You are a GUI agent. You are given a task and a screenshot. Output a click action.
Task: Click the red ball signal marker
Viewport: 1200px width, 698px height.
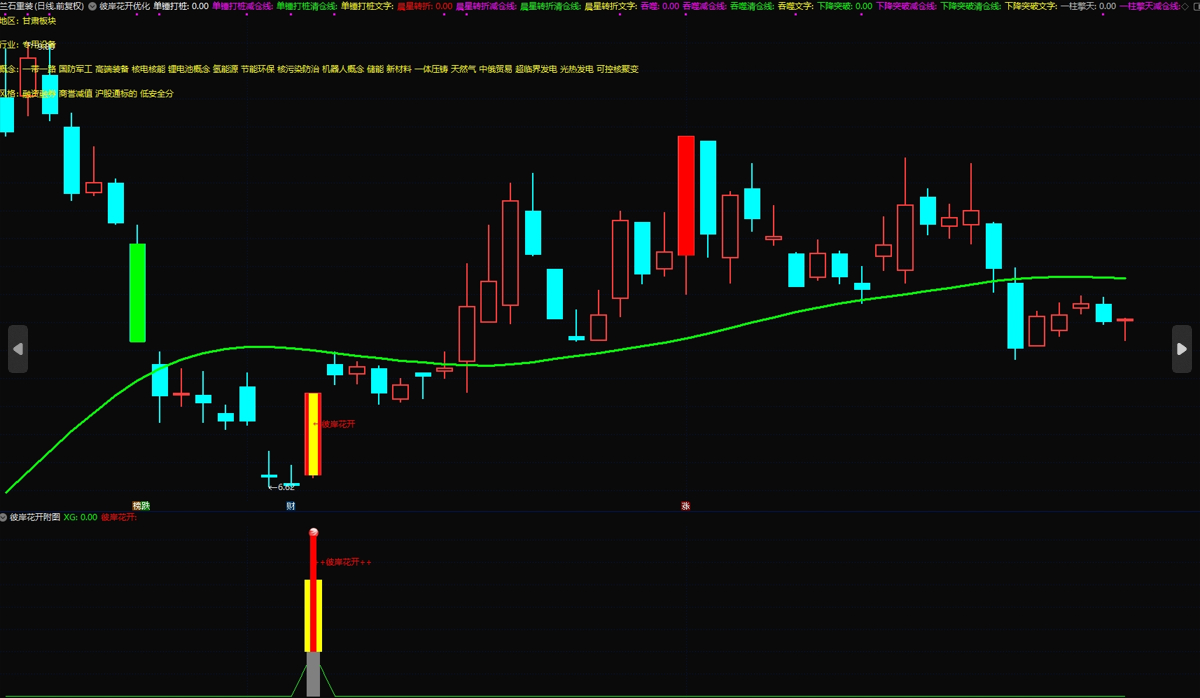coord(313,533)
